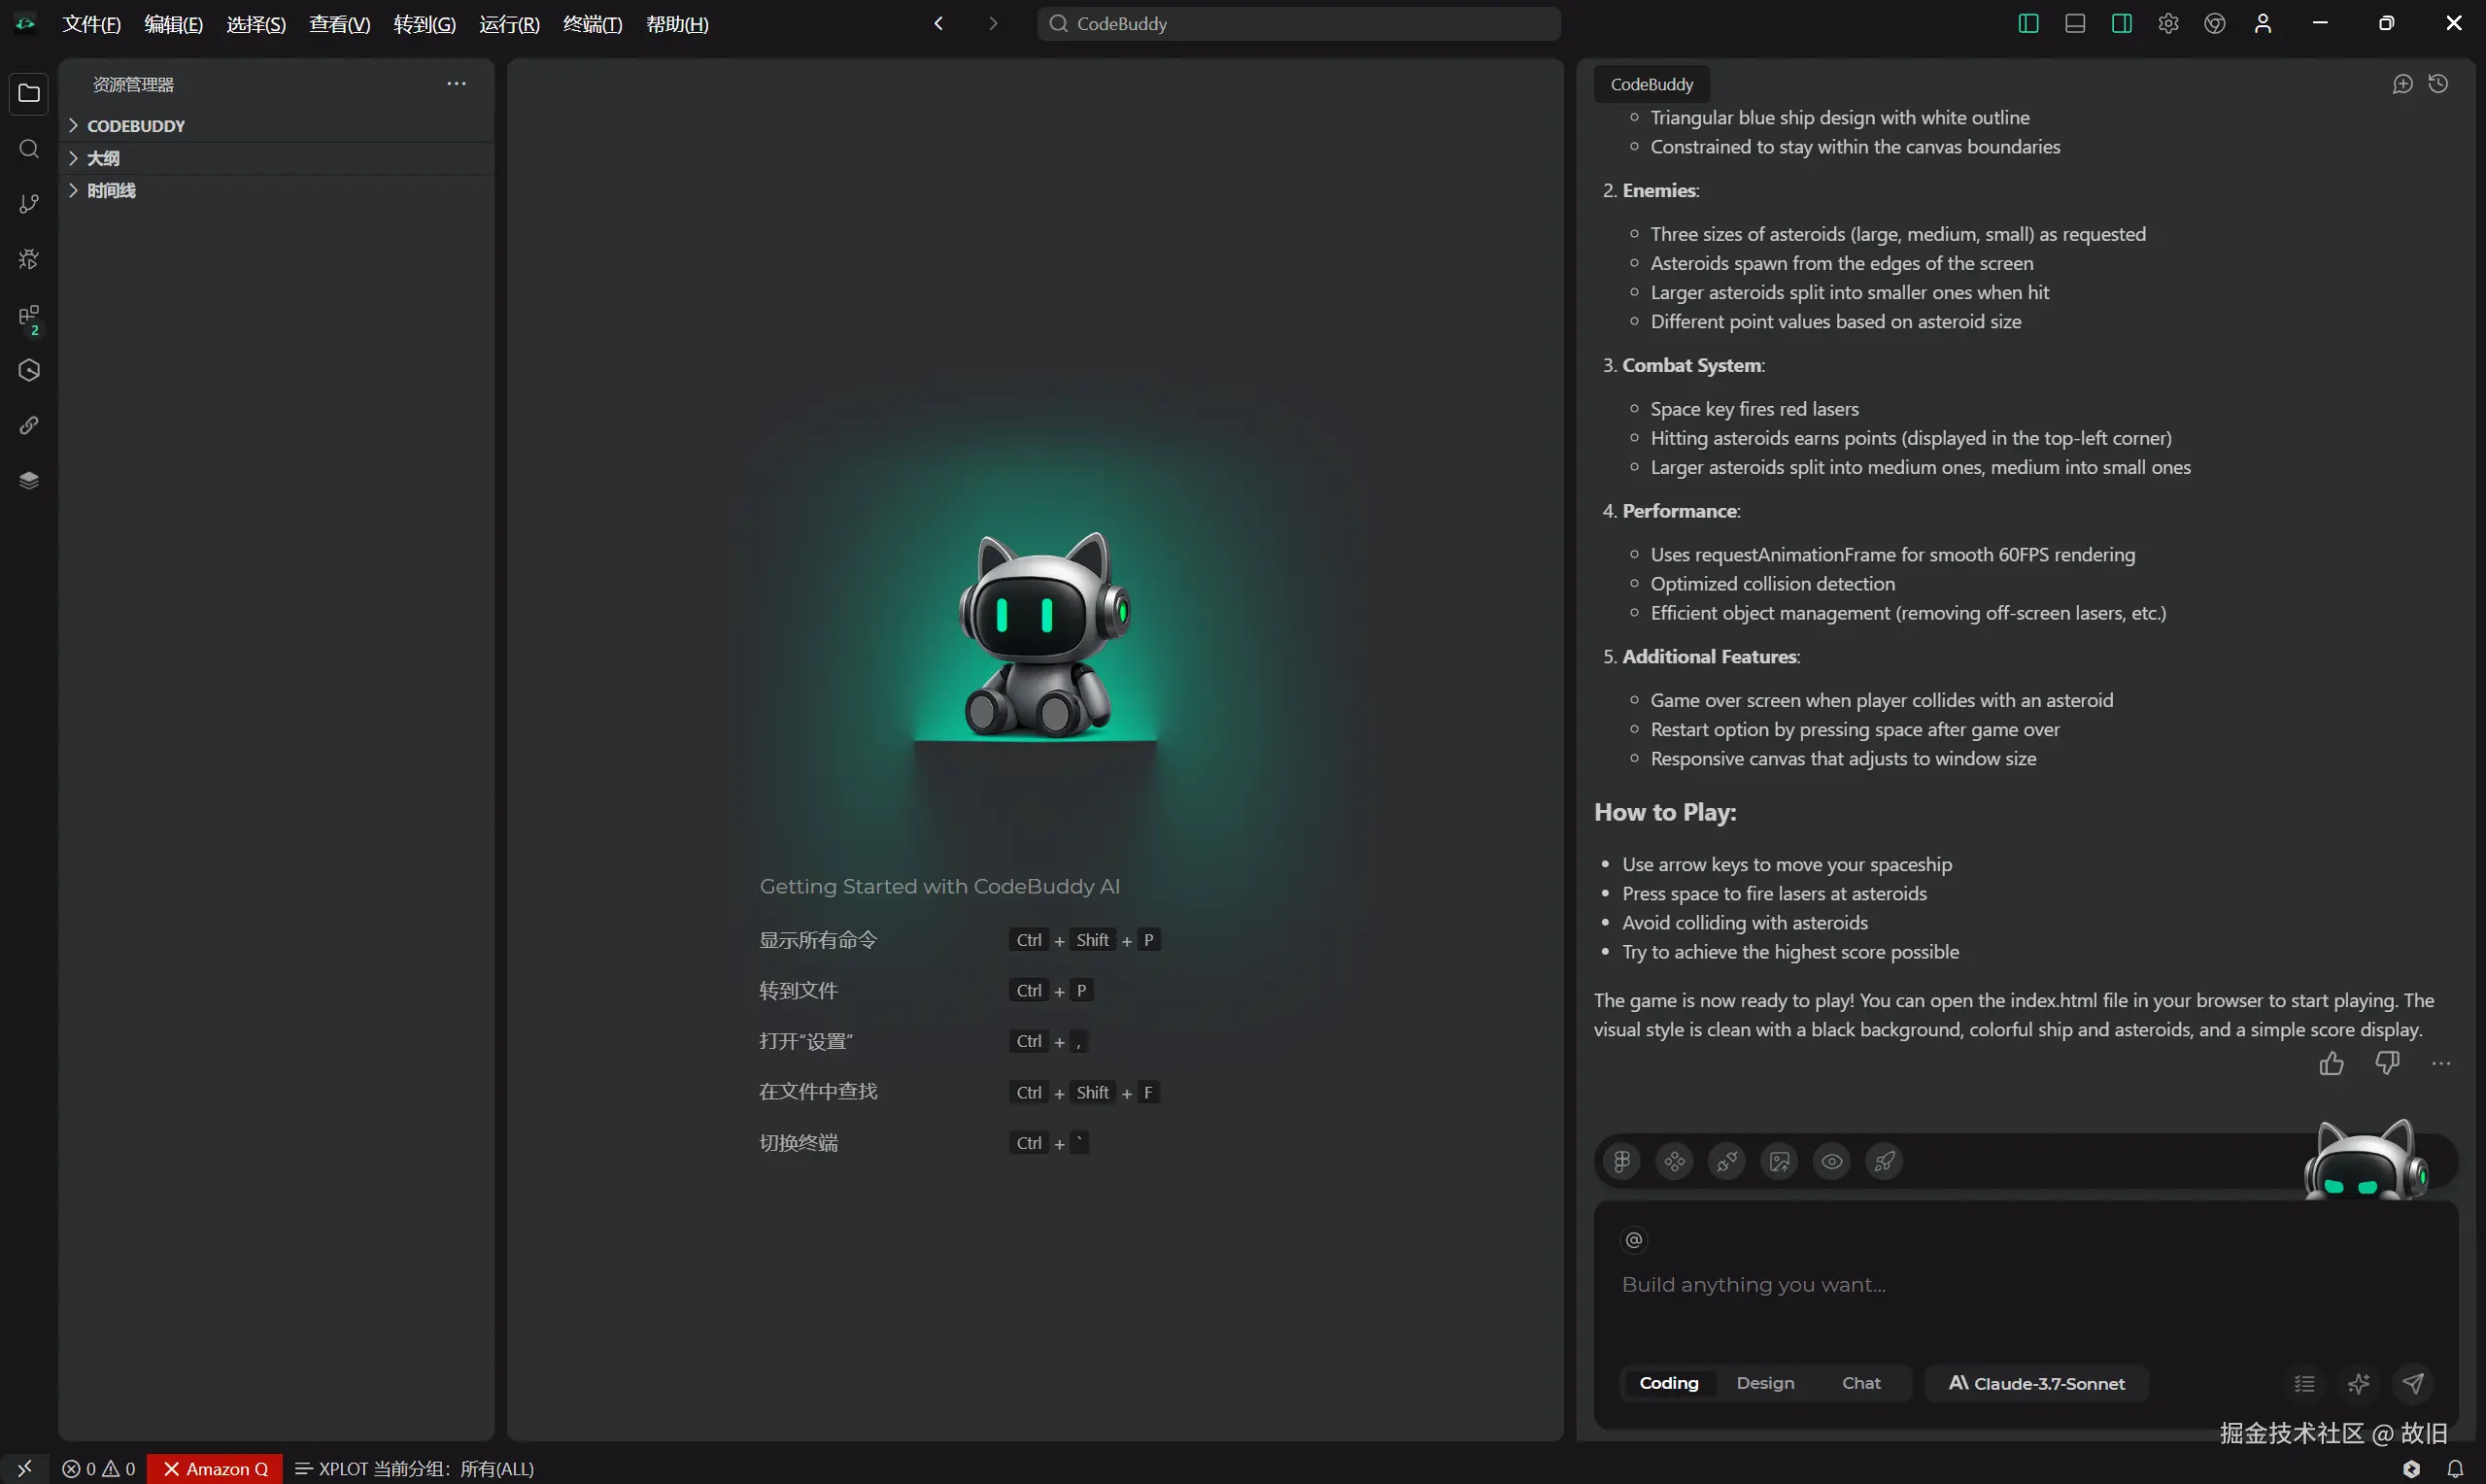Click the Amazon Q status bar button
The height and width of the screenshot is (1484, 2486).
[x=215, y=1468]
